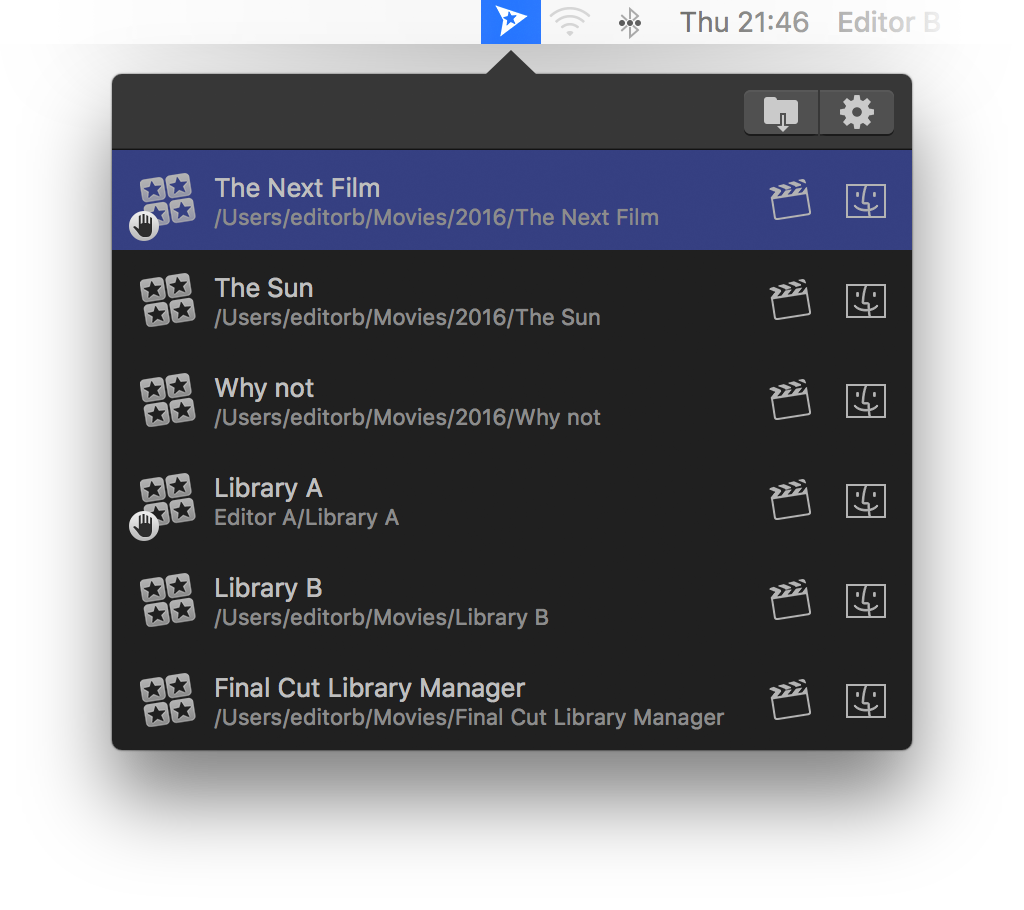The width and height of the screenshot is (1024, 910).
Task: Open Library A in Final Cut
Action: pos(790,500)
